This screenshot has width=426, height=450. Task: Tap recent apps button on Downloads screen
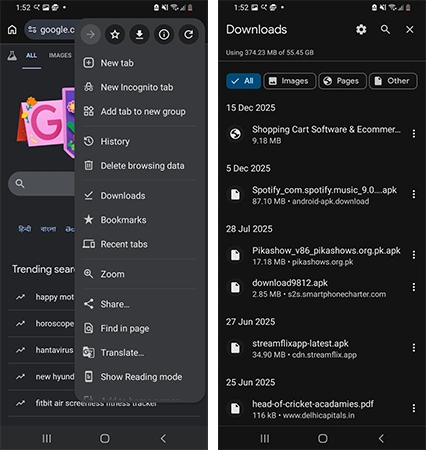click(265, 438)
